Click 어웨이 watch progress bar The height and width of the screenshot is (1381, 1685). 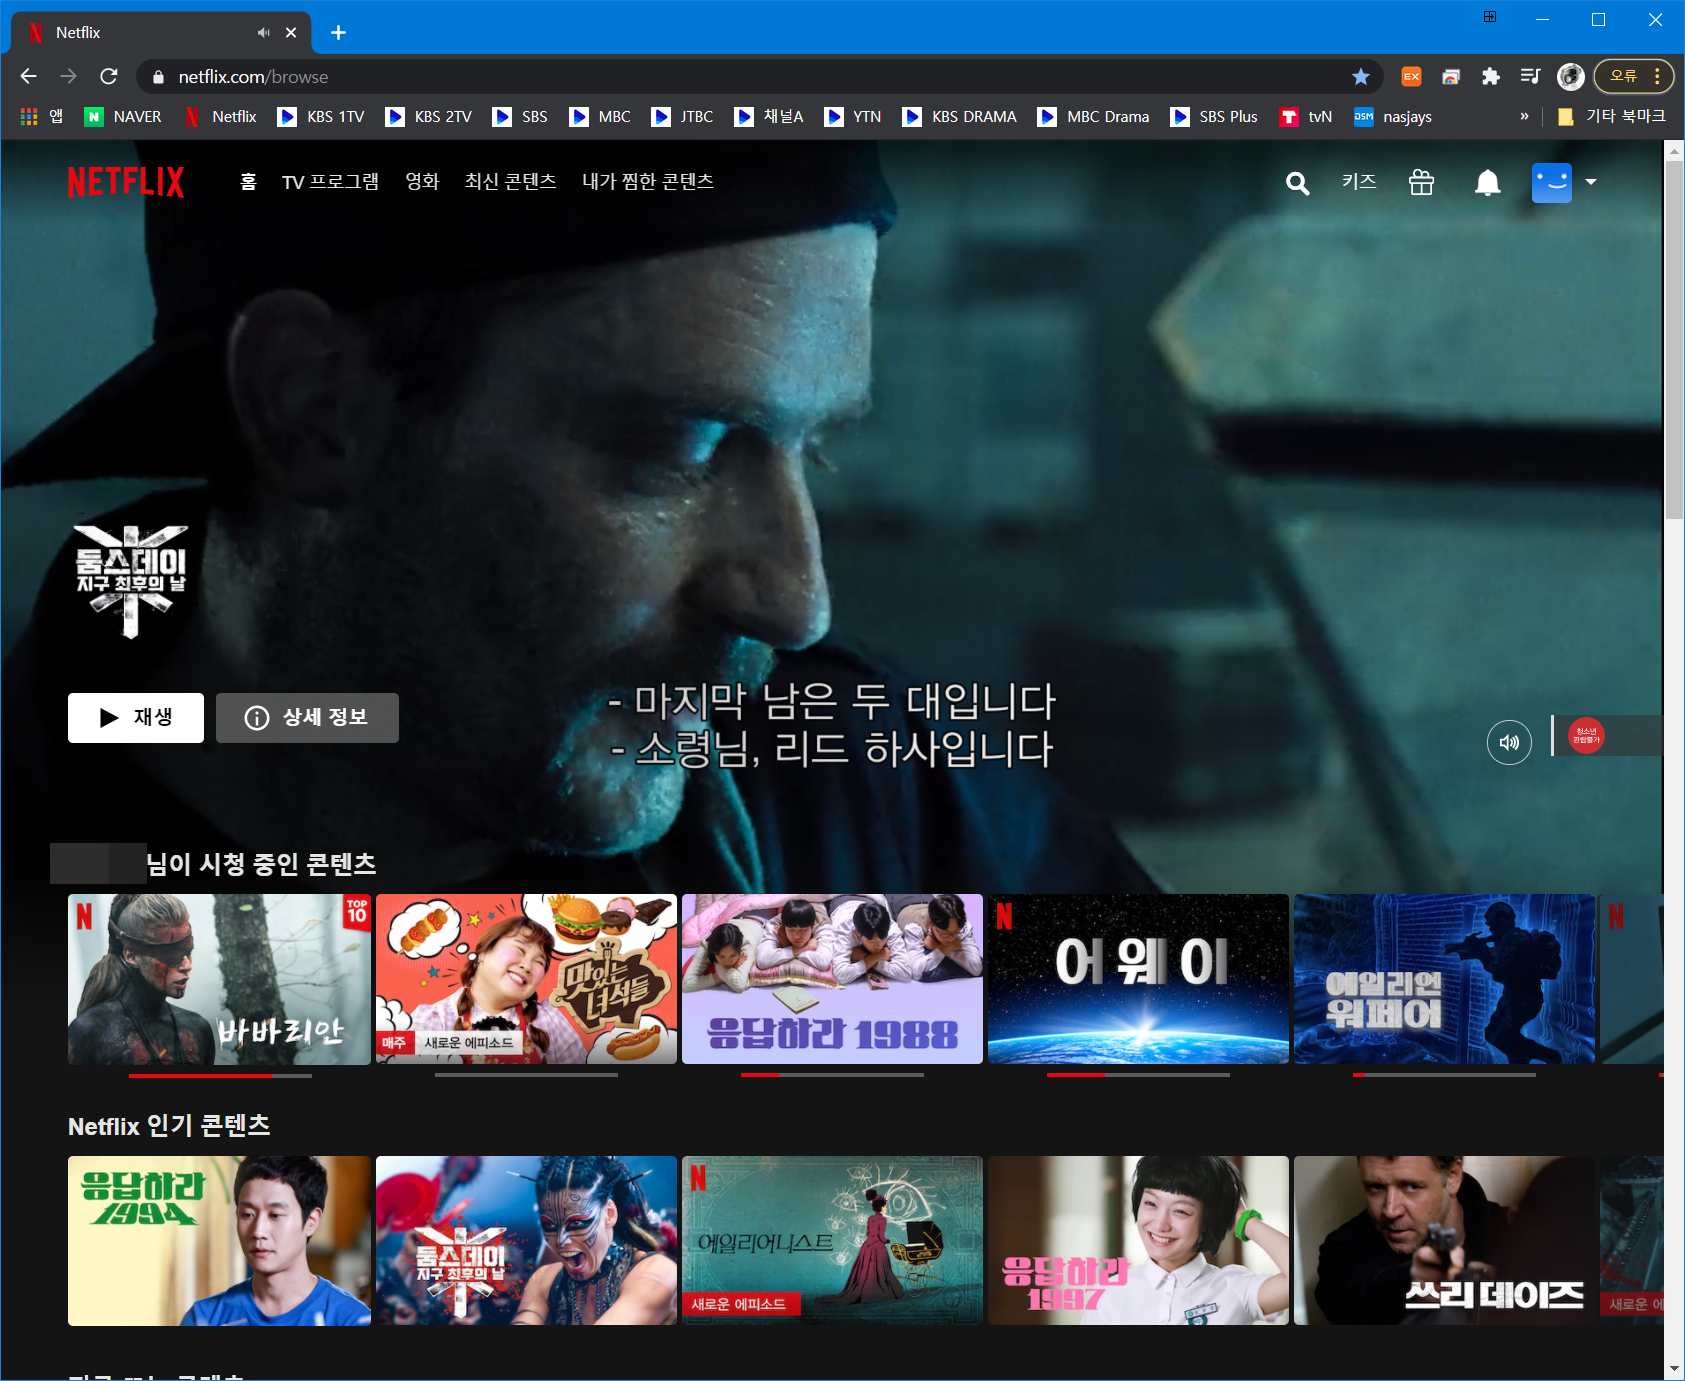[1138, 1075]
